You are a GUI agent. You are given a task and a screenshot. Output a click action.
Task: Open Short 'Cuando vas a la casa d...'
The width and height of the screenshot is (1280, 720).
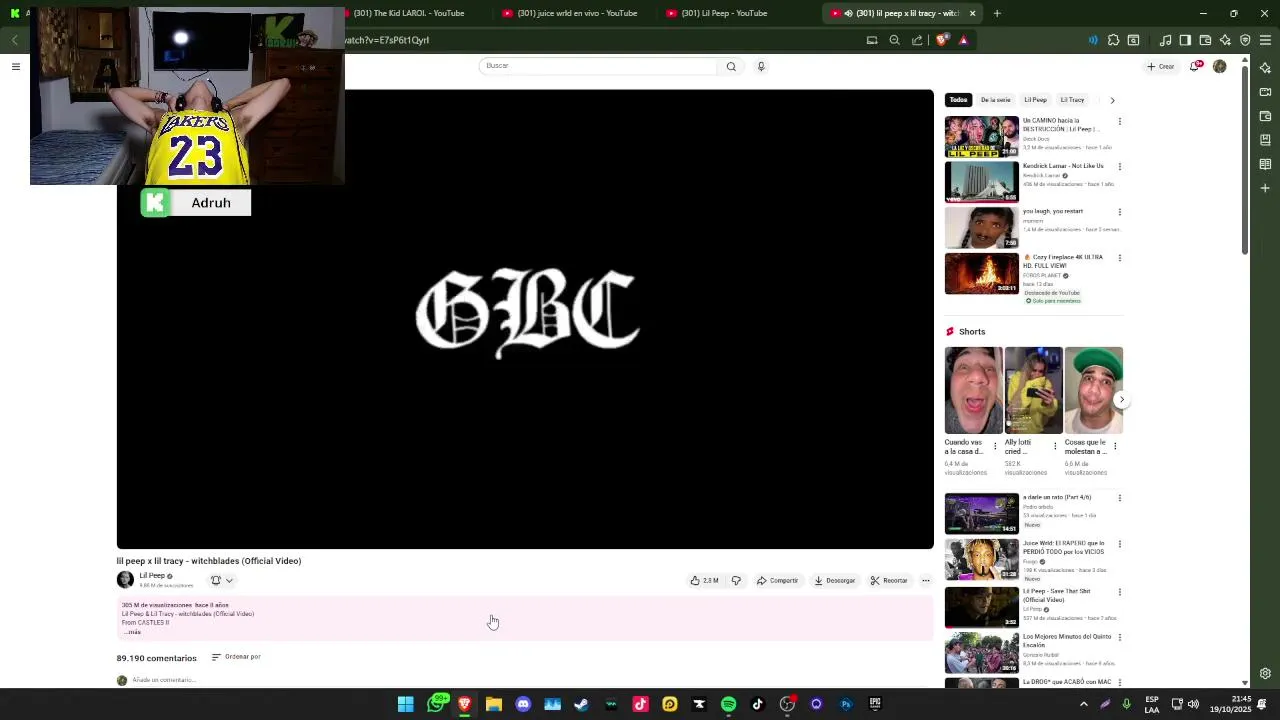(973, 391)
